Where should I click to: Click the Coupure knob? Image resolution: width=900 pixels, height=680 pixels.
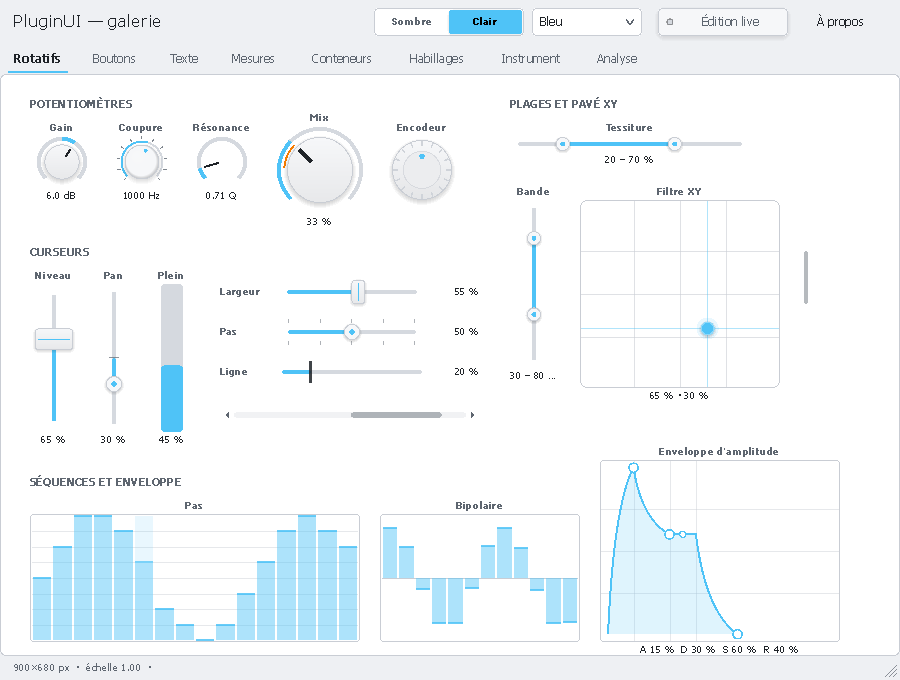pos(141,161)
